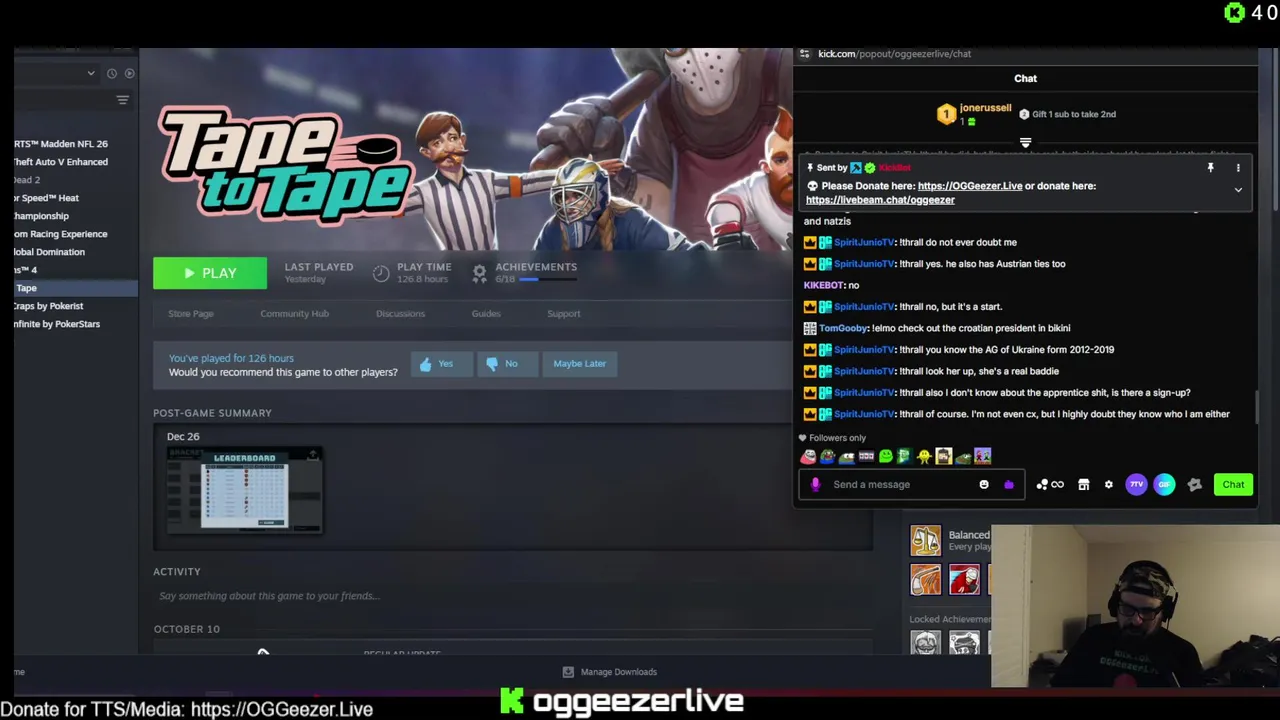Collapse the pinned message with chevron
Screen dimensions: 1280x720
coord(1238,189)
